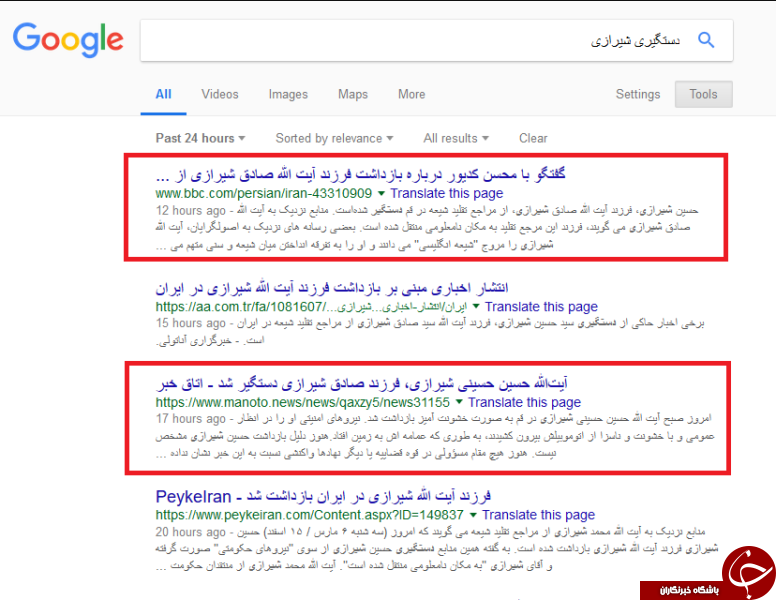The height and width of the screenshot is (600, 776).
Task: Switch to the All results tab
Action: point(163,95)
